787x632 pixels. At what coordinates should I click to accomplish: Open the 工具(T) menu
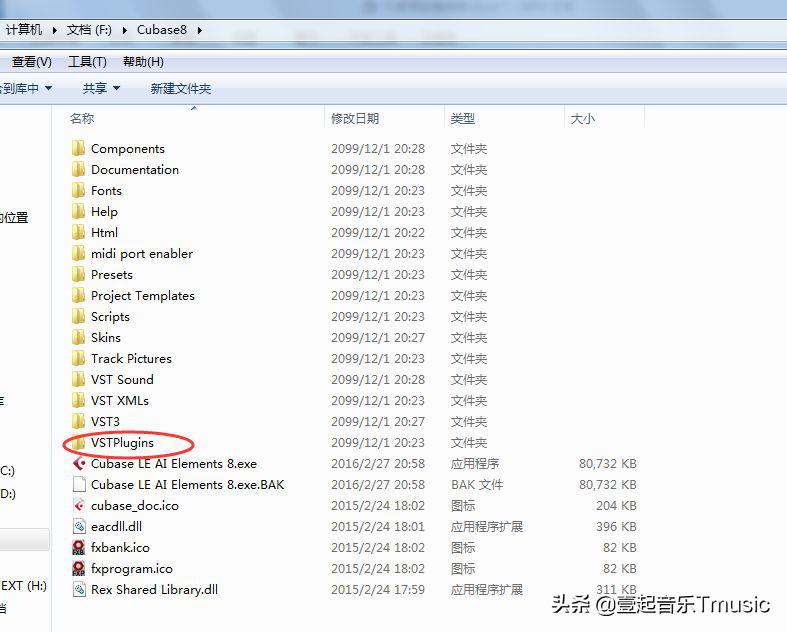[x=87, y=62]
